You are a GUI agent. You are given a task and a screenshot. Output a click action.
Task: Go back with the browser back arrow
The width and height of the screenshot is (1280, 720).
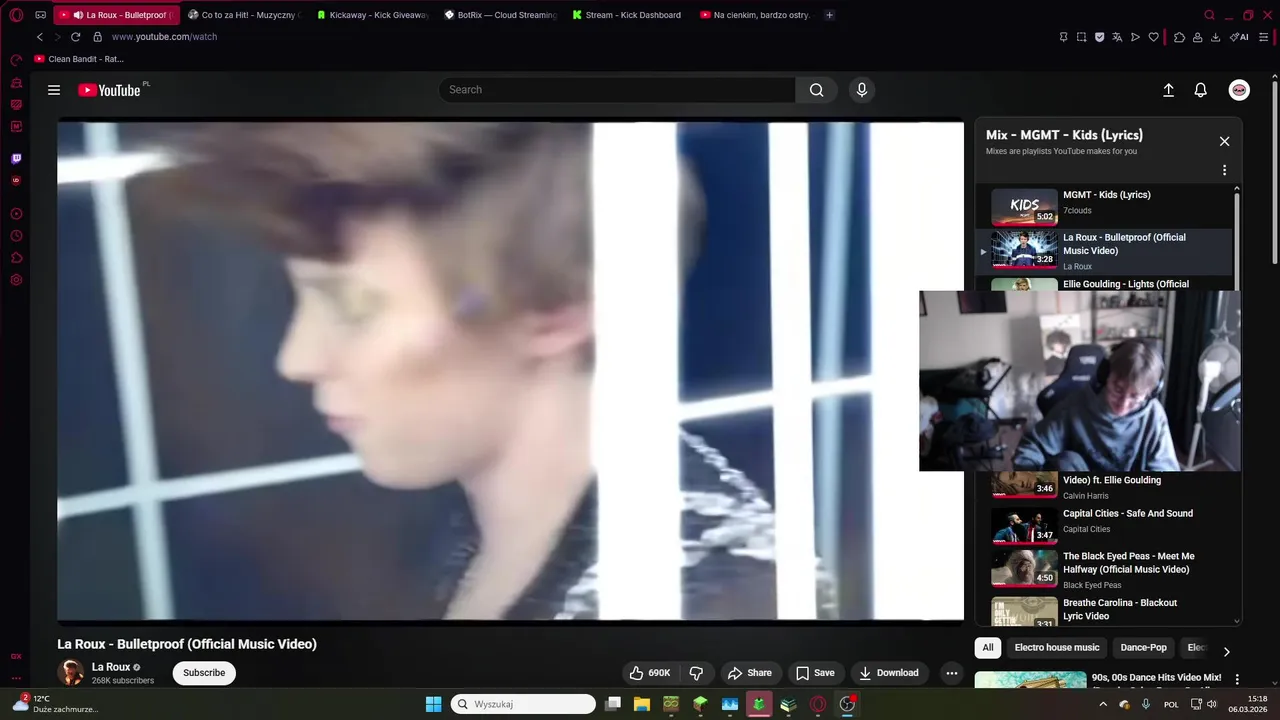tap(40, 37)
